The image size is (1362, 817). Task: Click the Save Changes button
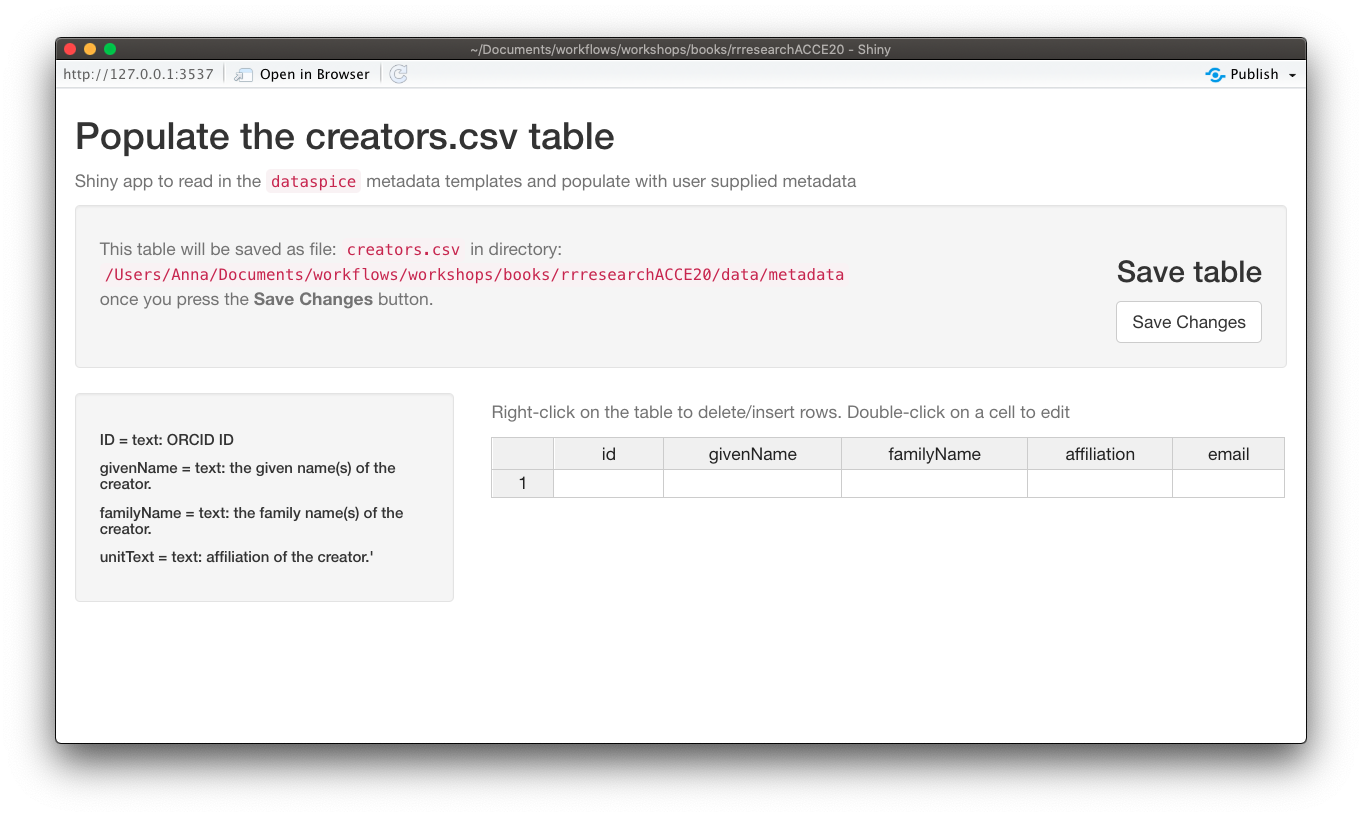pyautogui.click(x=1189, y=322)
